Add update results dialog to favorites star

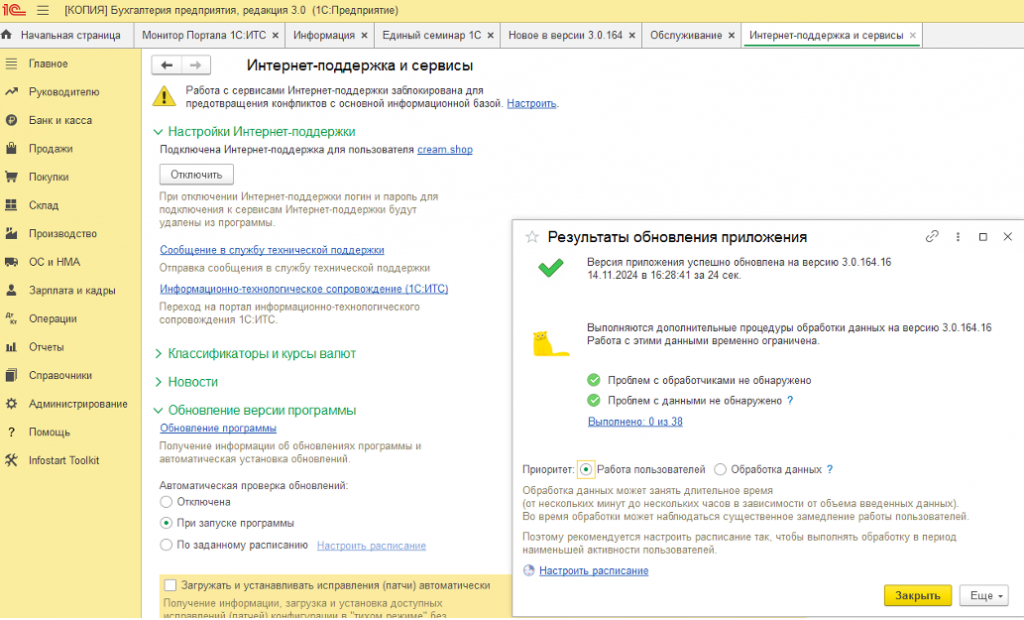pyautogui.click(x=532, y=237)
